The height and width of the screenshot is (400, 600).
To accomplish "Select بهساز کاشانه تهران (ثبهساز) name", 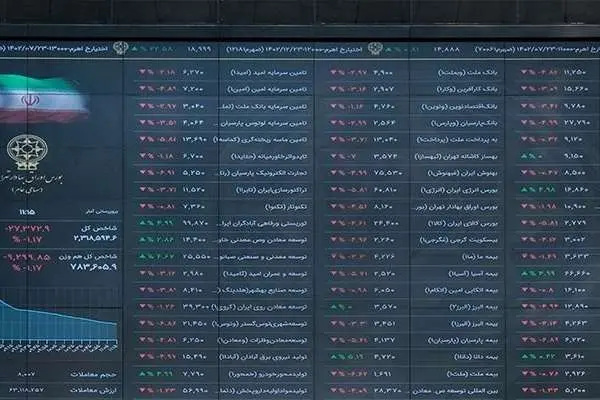I will tap(456, 157).
